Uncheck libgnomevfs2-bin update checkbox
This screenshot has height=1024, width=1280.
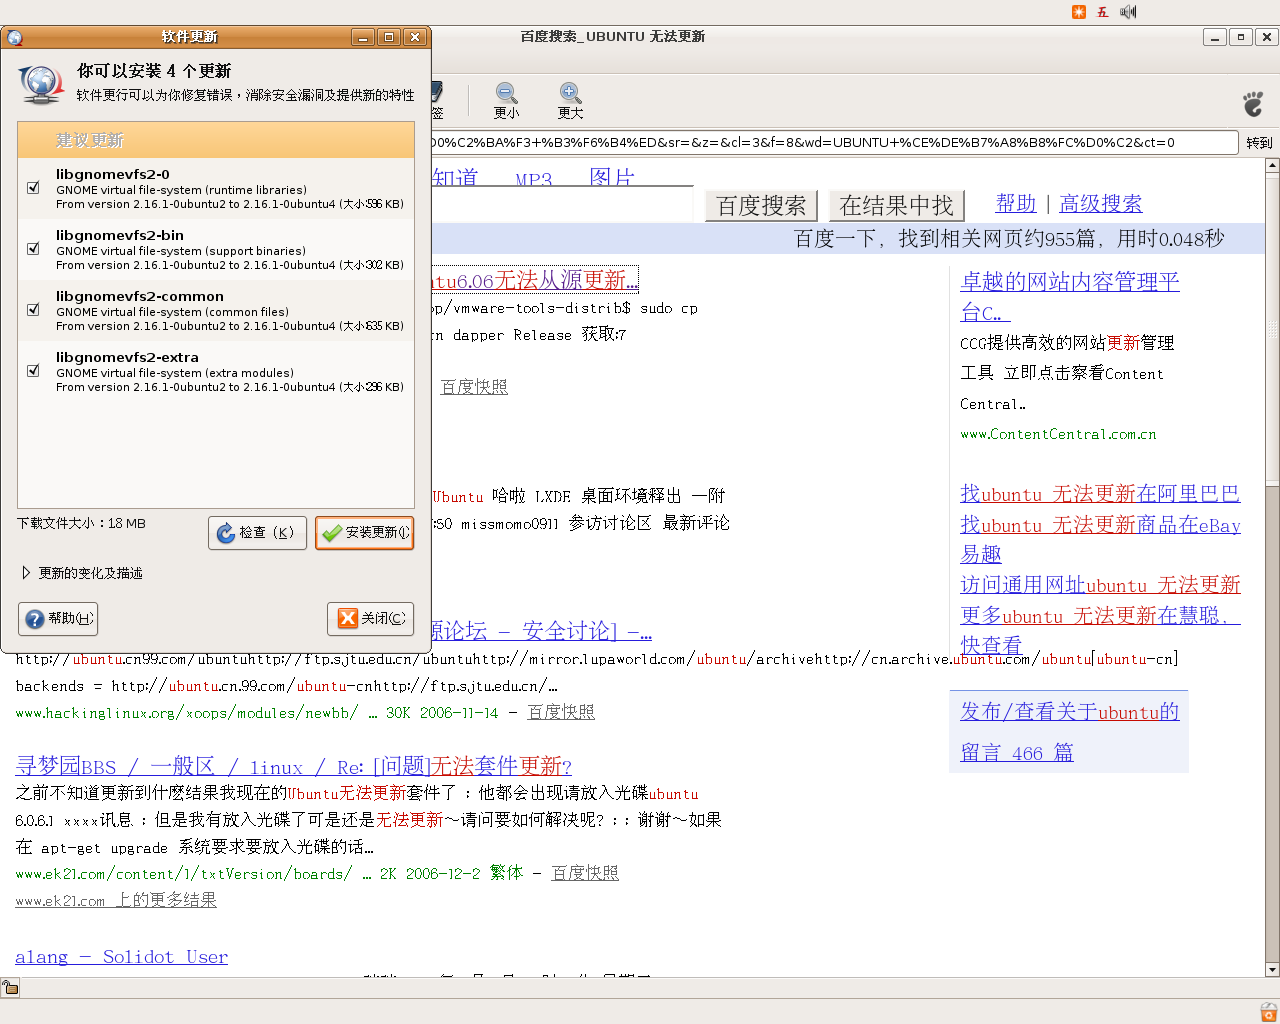pos(33,248)
